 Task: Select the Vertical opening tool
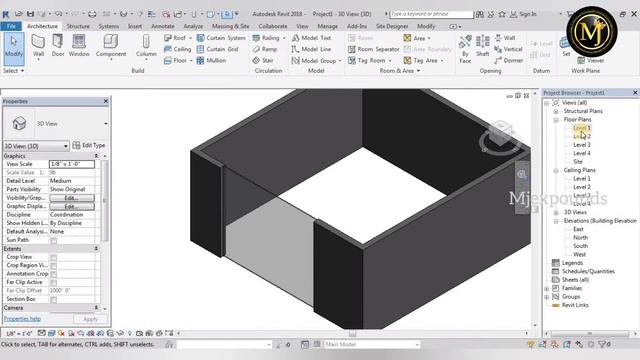point(508,49)
